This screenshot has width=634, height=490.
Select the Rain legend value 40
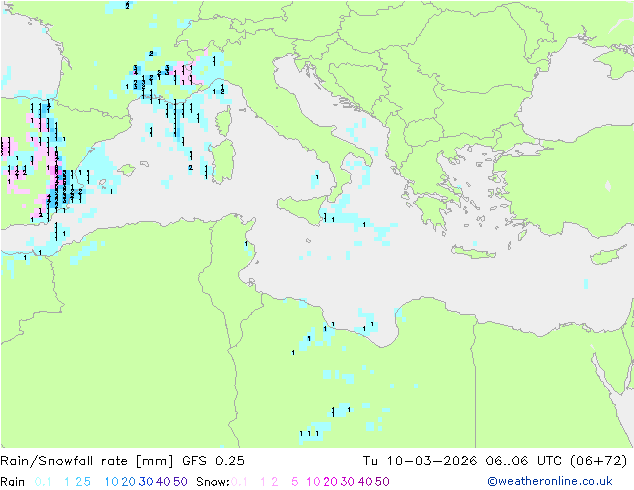point(163,482)
